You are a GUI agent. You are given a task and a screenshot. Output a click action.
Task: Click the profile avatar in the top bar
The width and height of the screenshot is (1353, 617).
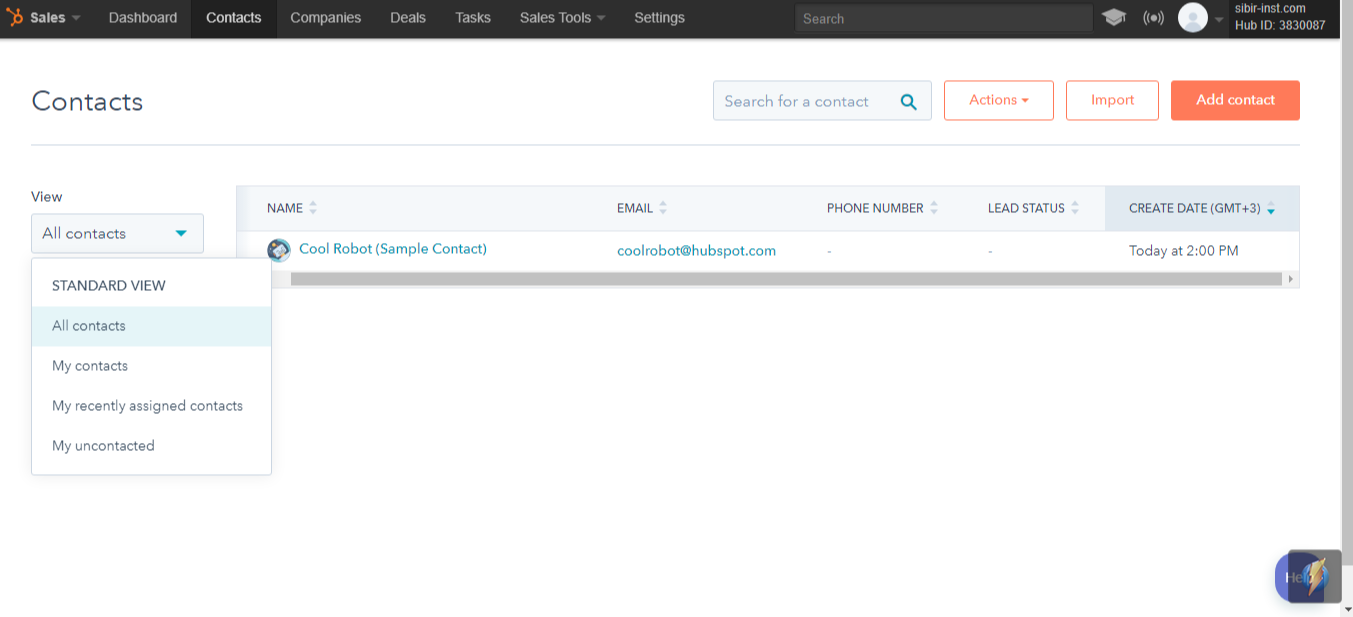1192,17
